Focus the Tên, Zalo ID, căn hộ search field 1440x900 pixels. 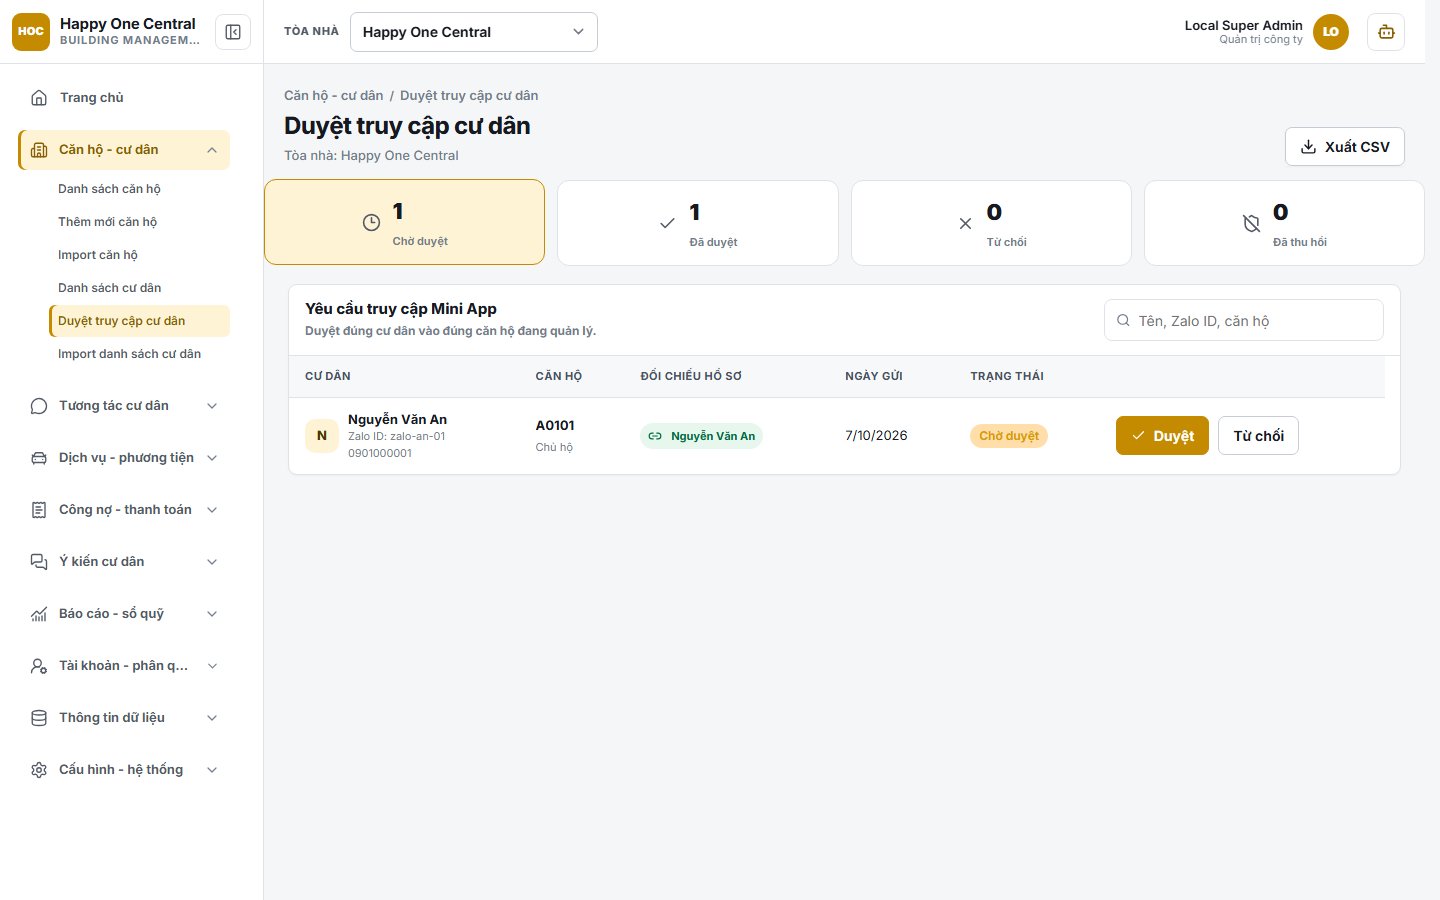[x=1244, y=321]
